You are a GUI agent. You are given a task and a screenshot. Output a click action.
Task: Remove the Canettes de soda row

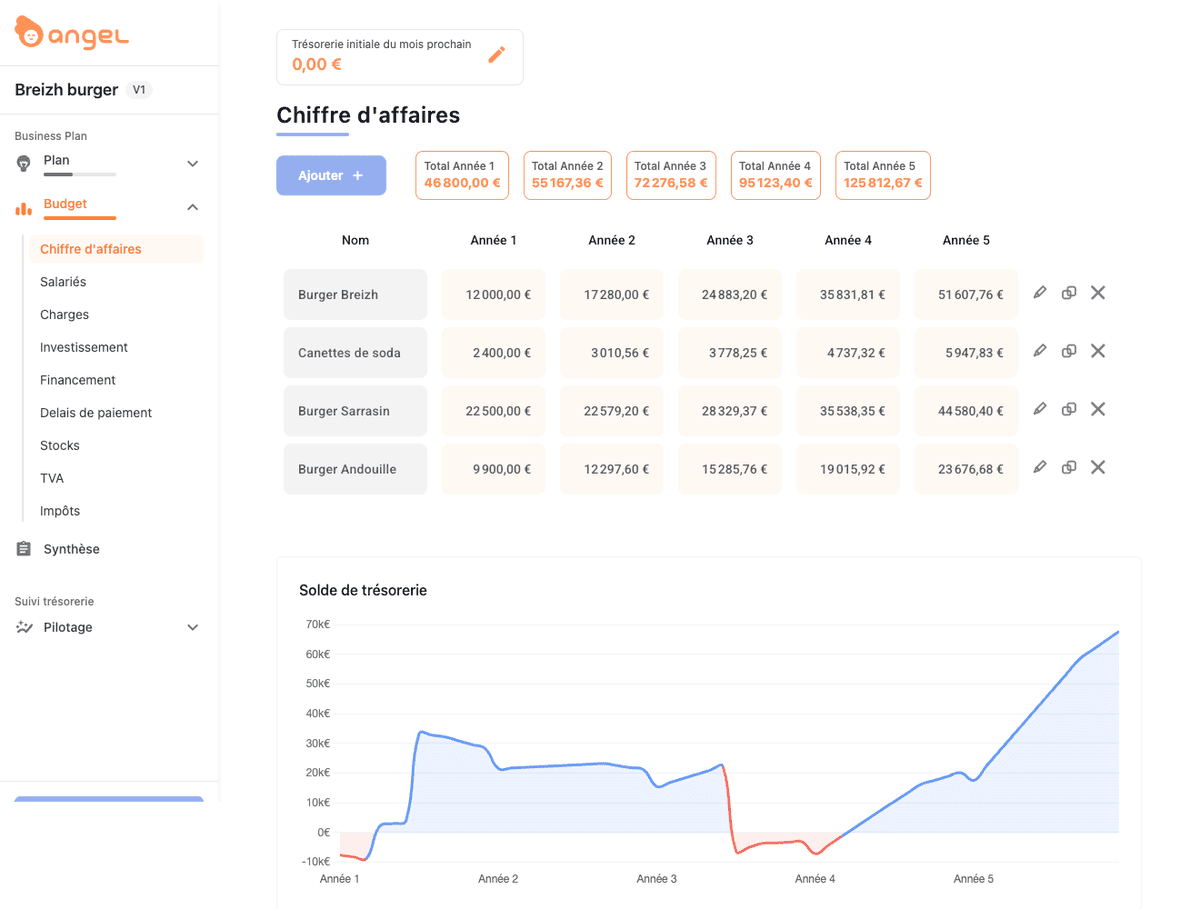coord(1098,351)
